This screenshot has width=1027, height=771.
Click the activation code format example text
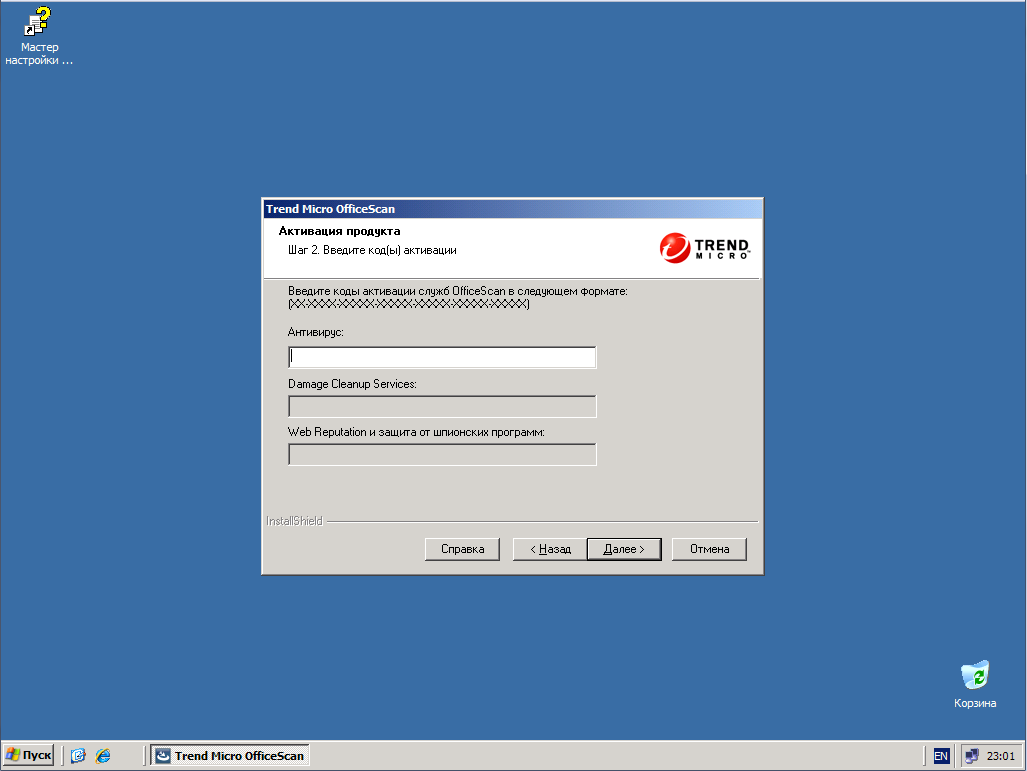pos(409,304)
